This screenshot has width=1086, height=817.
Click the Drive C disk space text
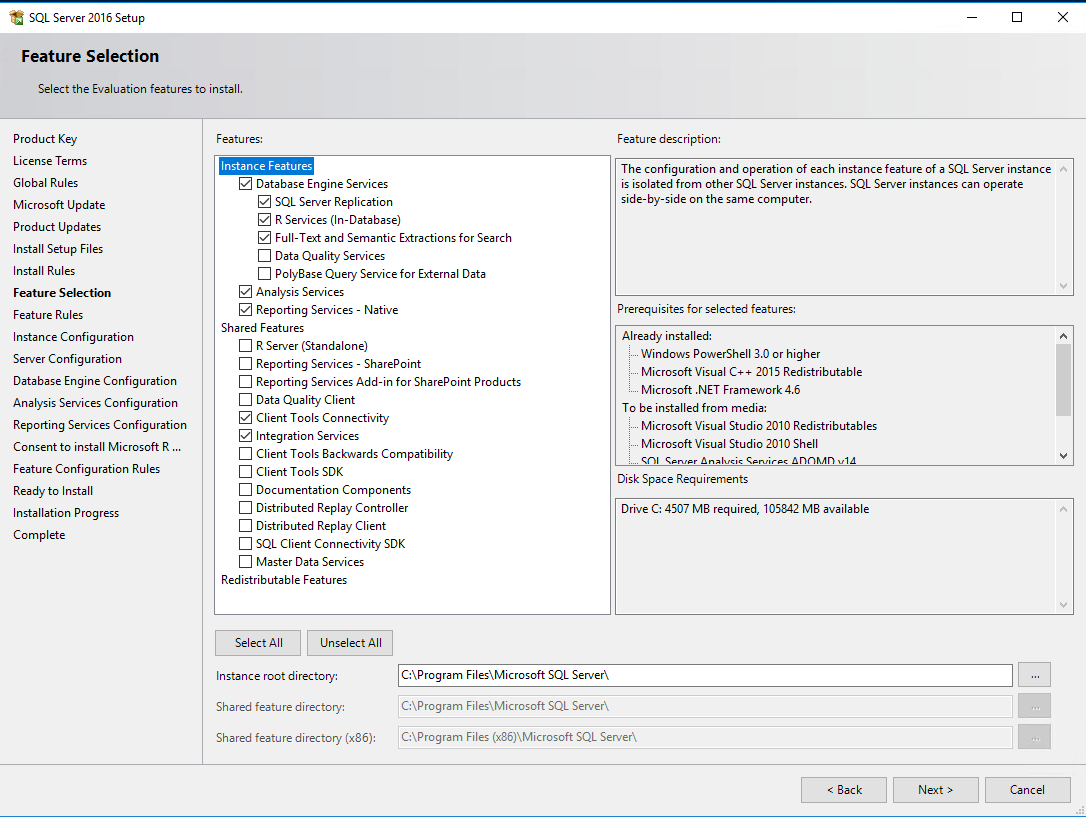(x=745, y=509)
